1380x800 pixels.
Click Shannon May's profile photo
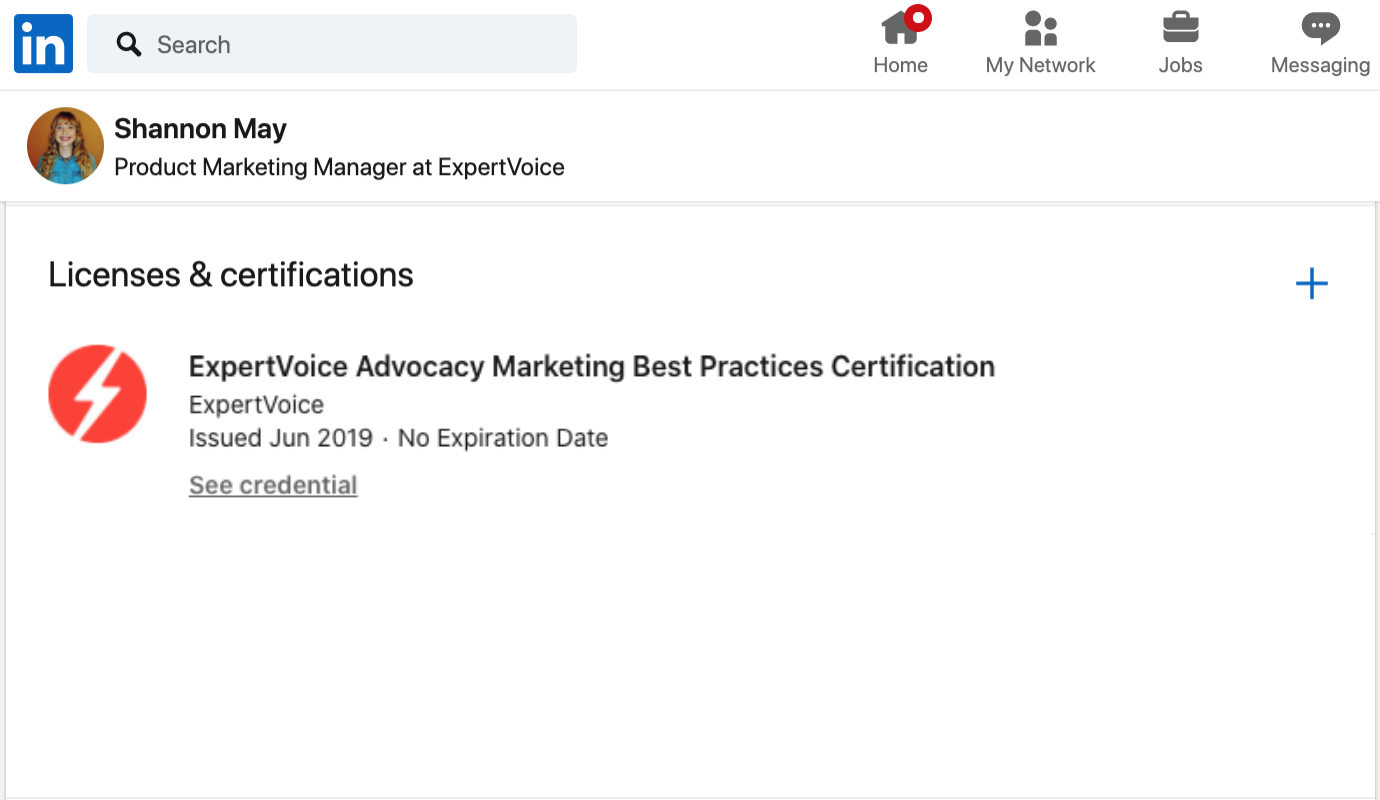coord(65,146)
